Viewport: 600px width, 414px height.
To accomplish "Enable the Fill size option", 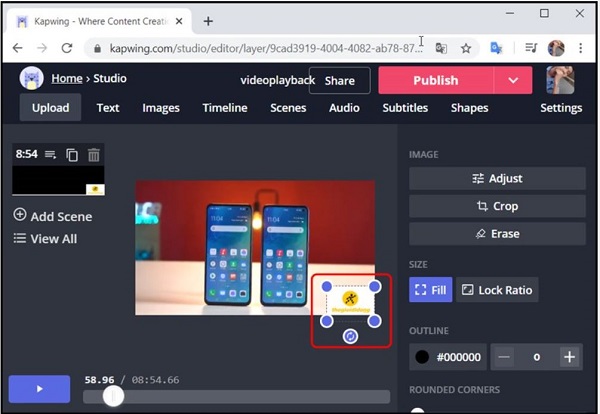I will 431,290.
